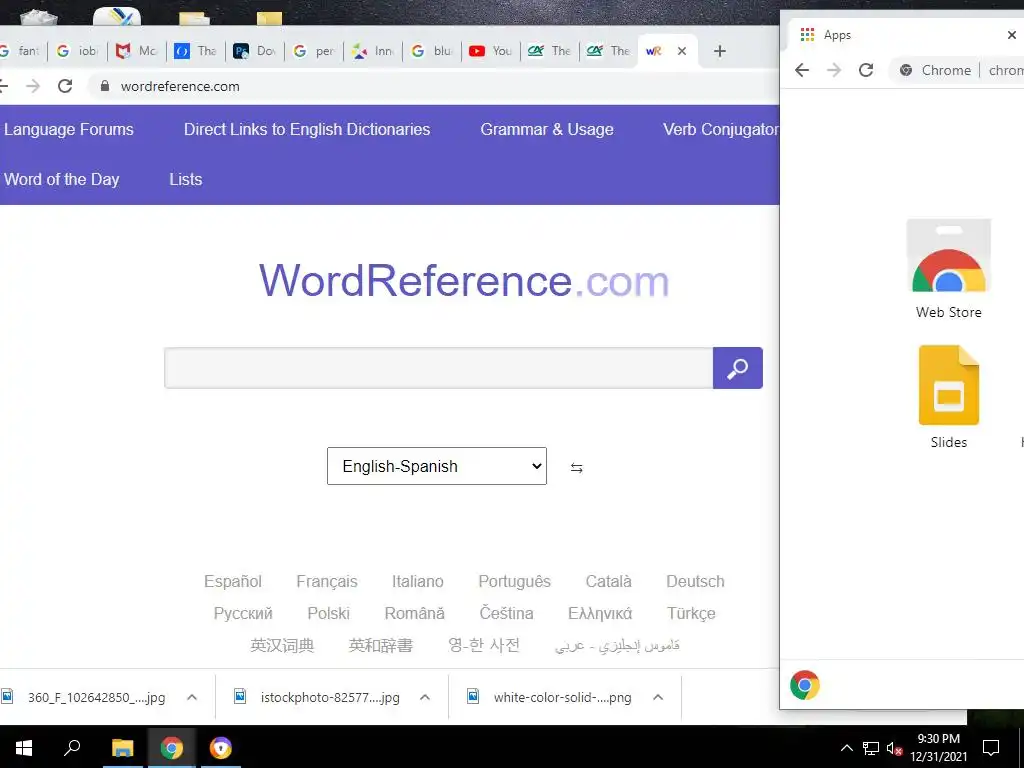Open the English-Spanish dictionary dropdown
This screenshot has width=1024, height=768.
[x=437, y=466]
